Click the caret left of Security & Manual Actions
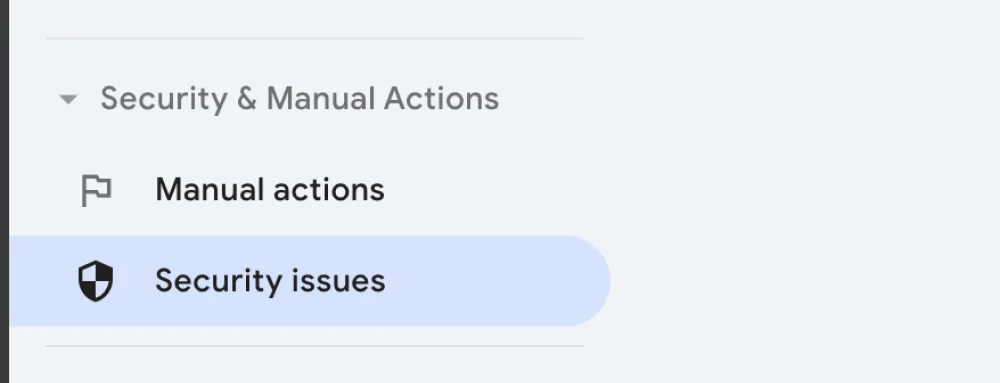The image size is (1000, 383). pos(68,99)
